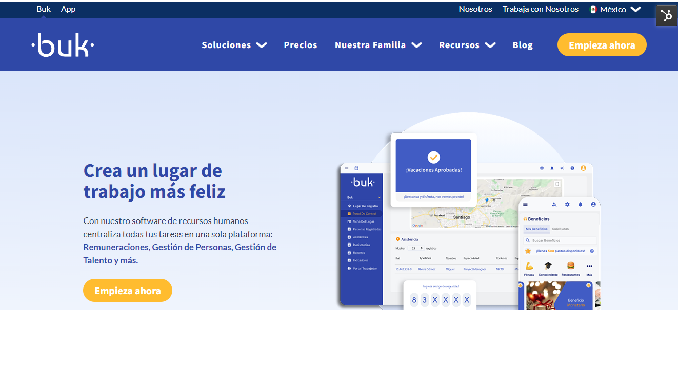Click the 'Crea un lugar de trabajo más feliz' heading
The height and width of the screenshot is (390, 680).
tap(154, 181)
